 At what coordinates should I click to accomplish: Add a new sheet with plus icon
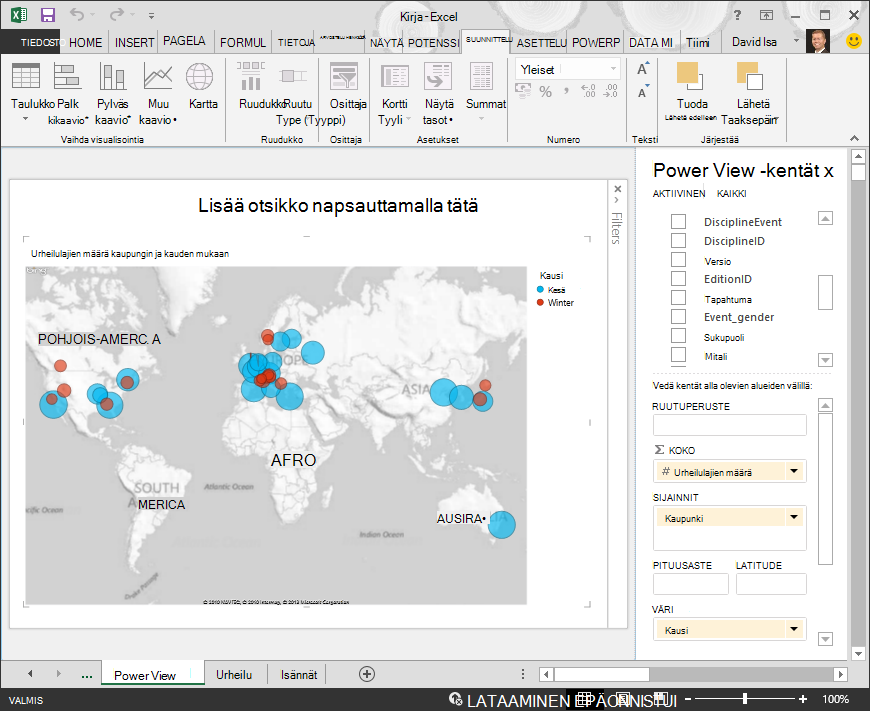pos(367,674)
